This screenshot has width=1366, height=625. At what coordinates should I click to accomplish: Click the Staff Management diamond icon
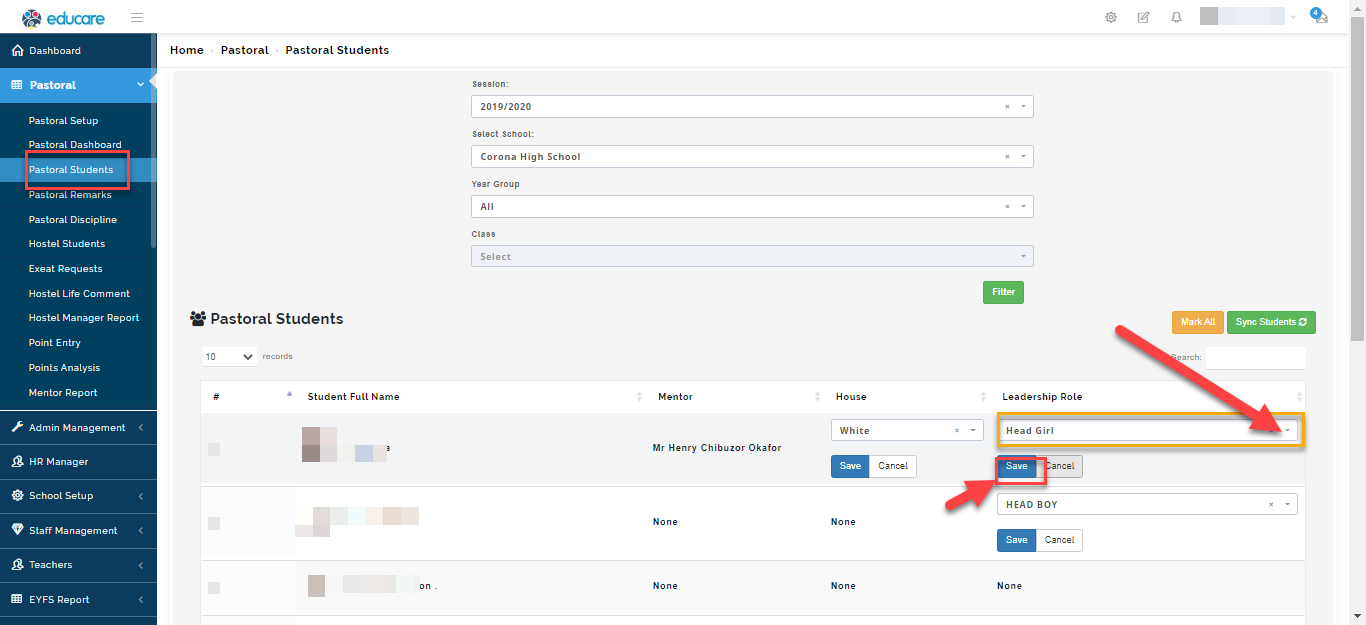coord(18,530)
